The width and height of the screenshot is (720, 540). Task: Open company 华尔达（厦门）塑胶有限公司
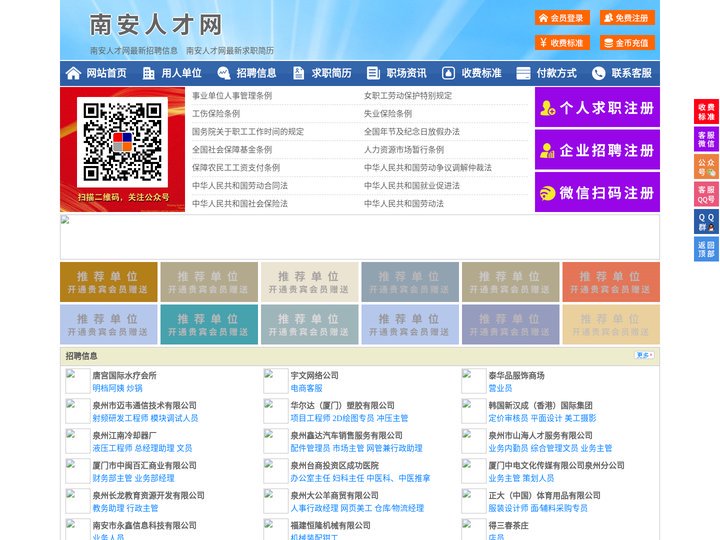pos(343,405)
